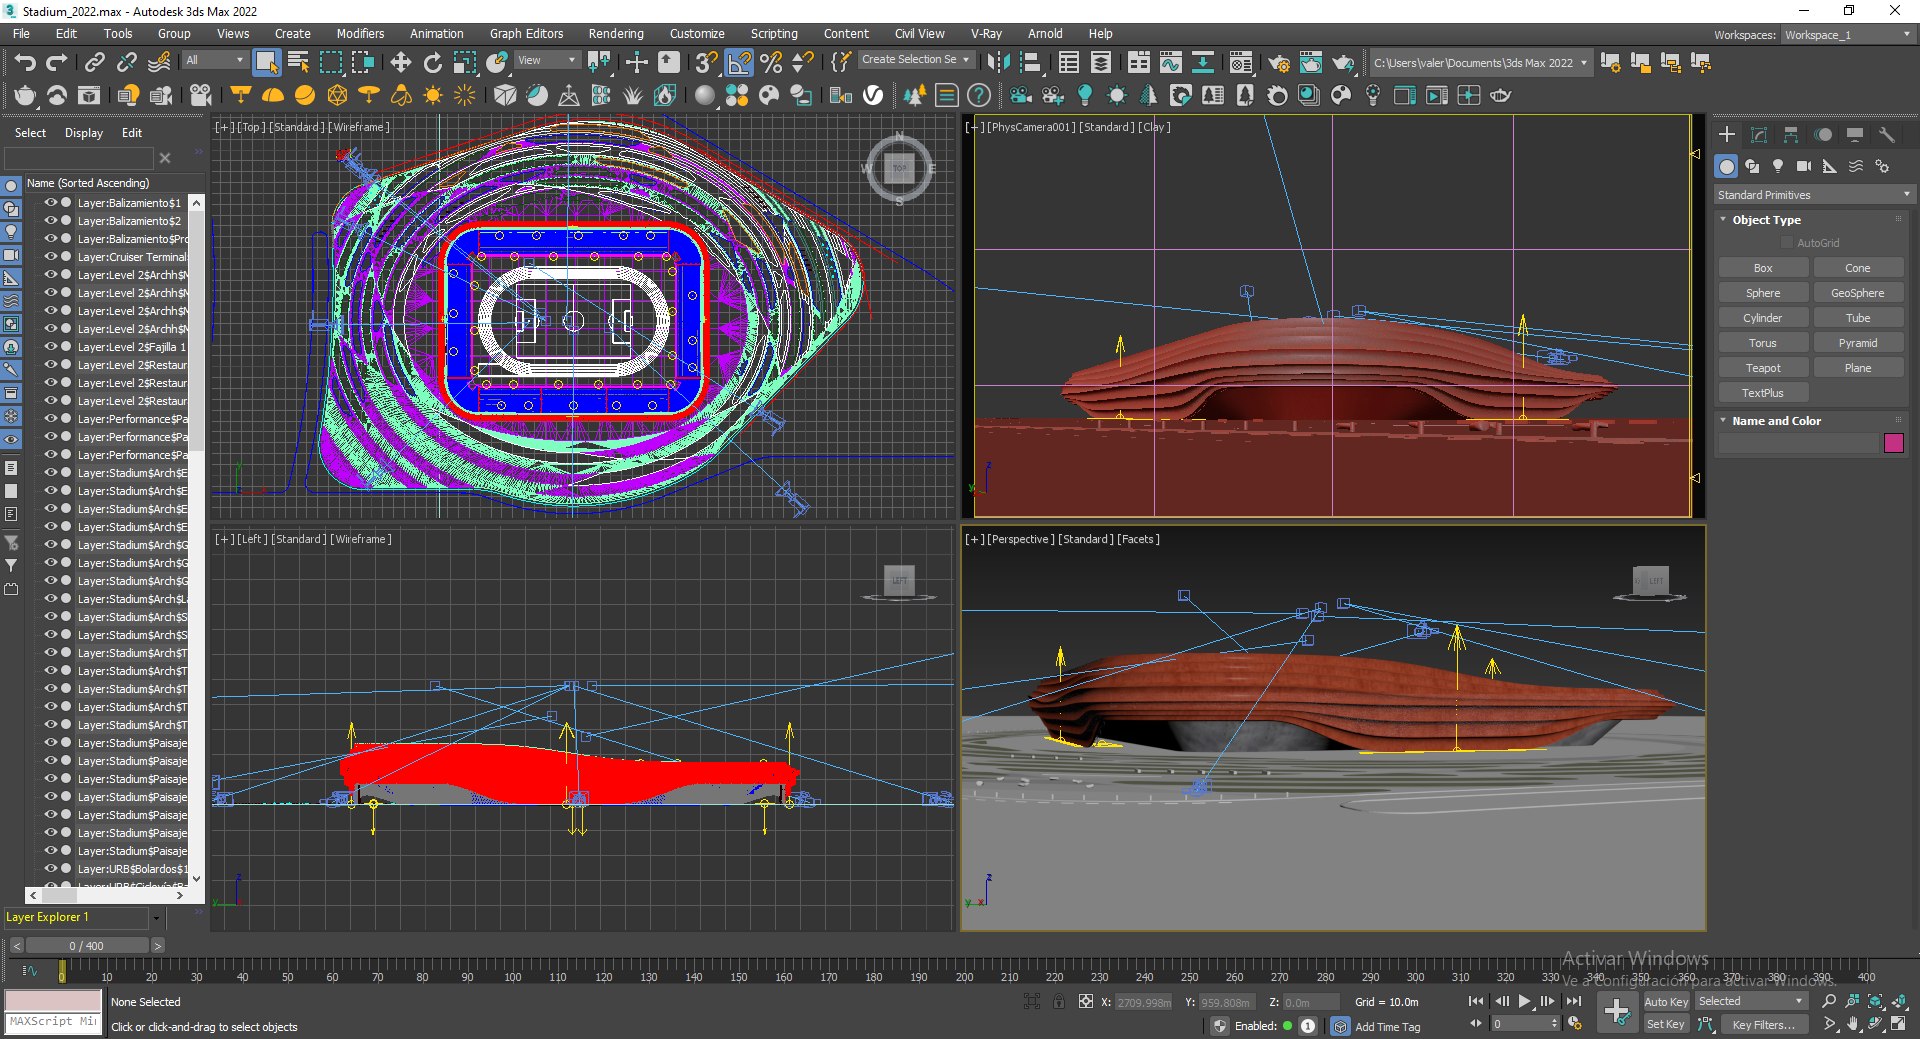
Task: Toggle the selection lock padlock icon
Action: tap(1059, 1001)
